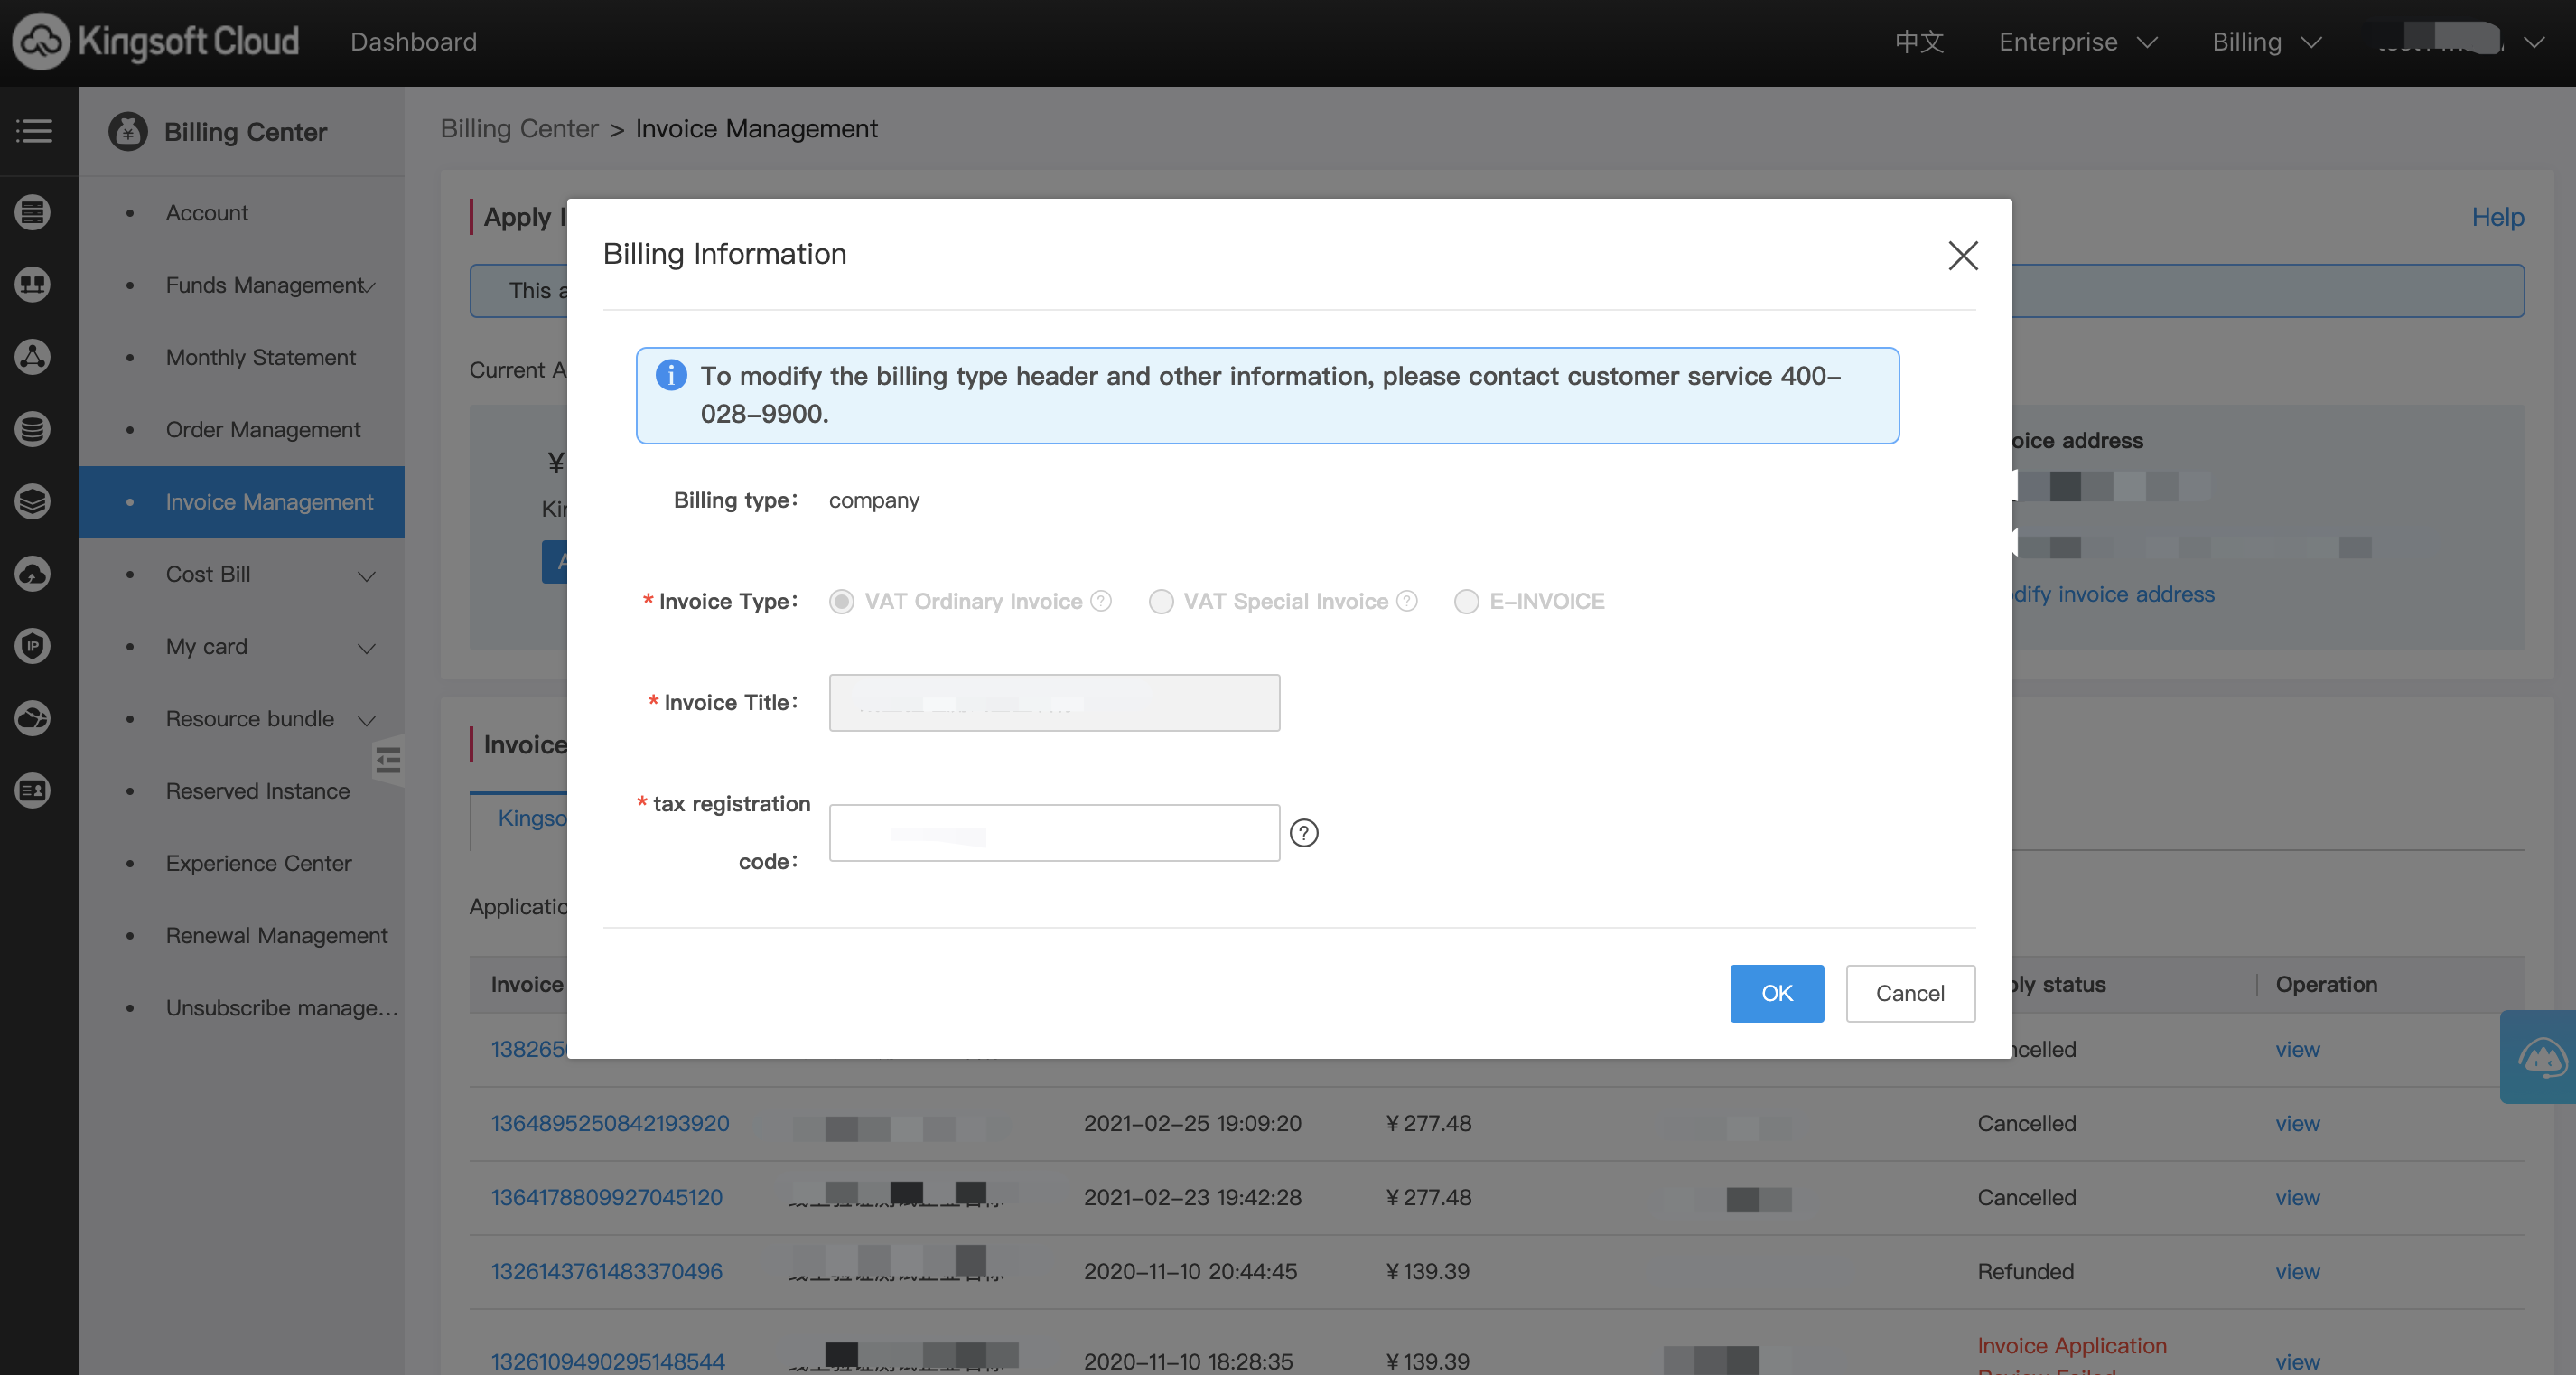Screen dimensions: 2576x1375
Task: Select VAT Ordinary Invoice radio button
Action: (x=841, y=601)
